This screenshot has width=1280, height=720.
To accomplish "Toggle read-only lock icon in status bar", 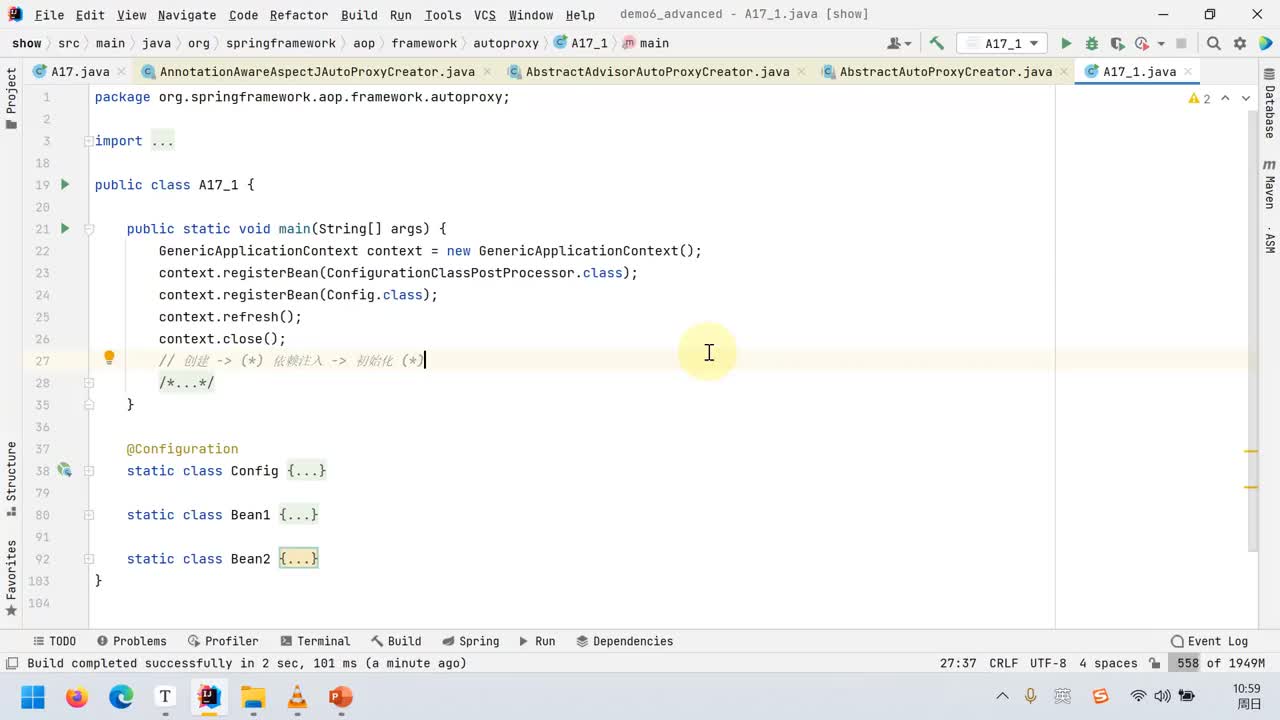I will [x=1155, y=663].
